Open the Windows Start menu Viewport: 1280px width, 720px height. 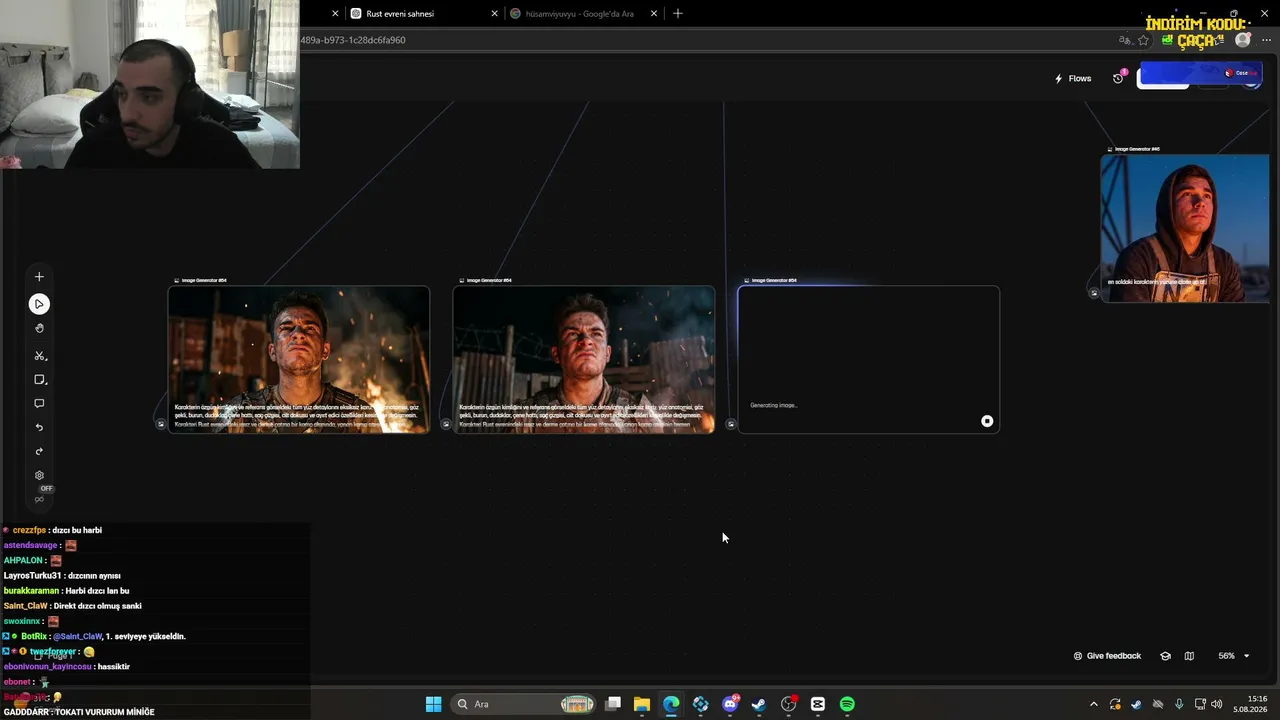click(433, 704)
